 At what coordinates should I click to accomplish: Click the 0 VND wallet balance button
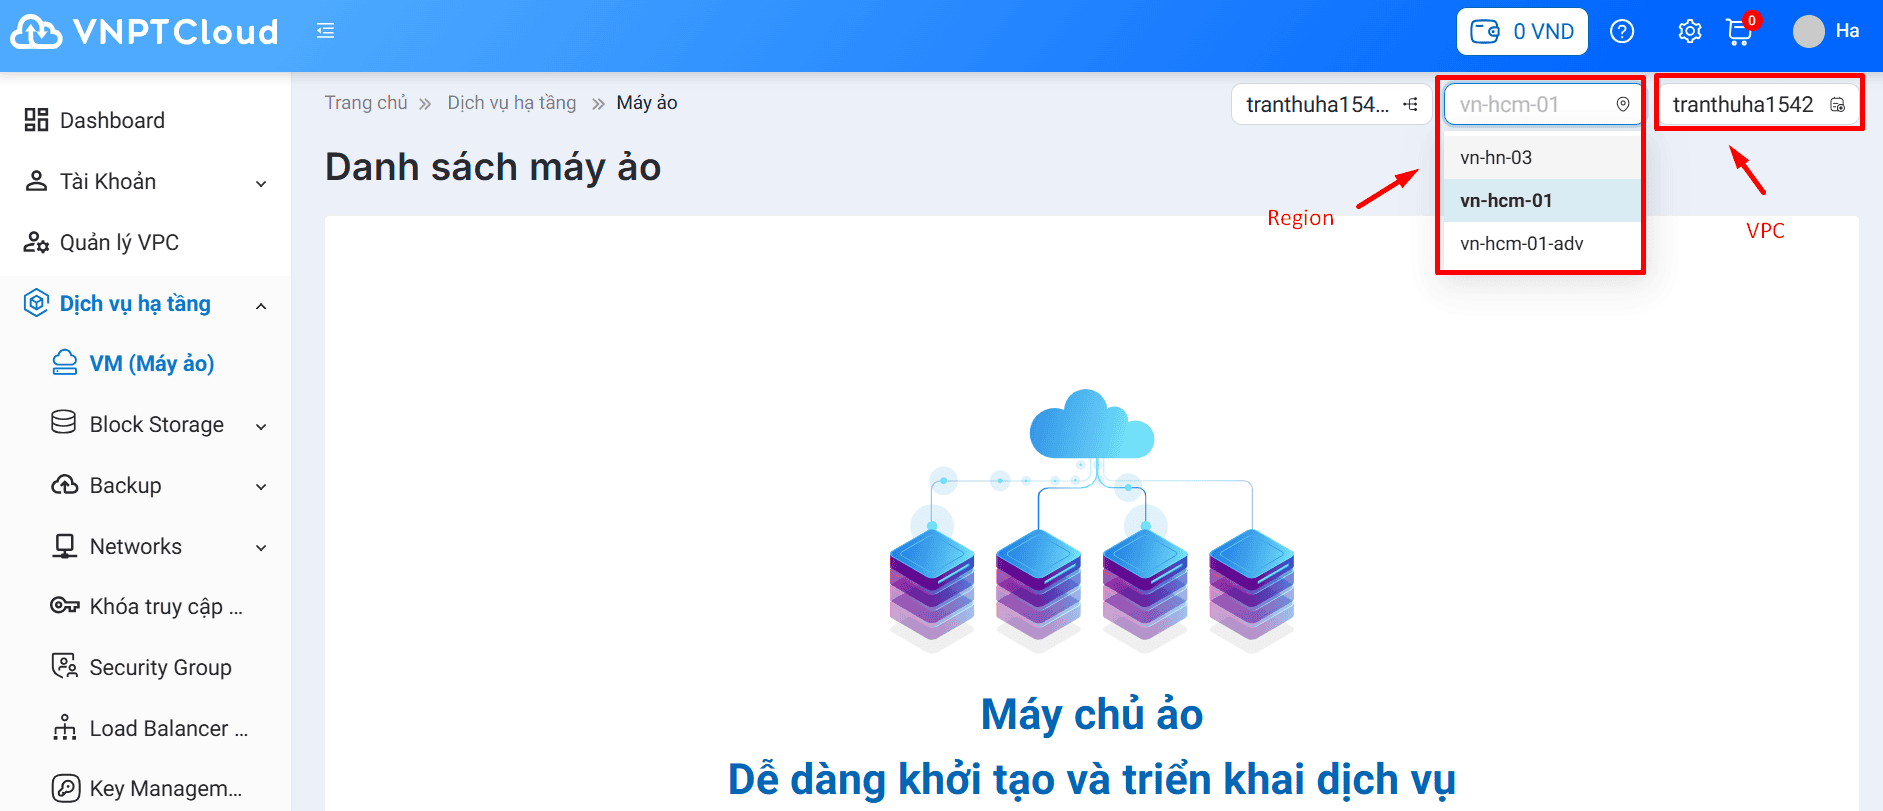click(1521, 32)
